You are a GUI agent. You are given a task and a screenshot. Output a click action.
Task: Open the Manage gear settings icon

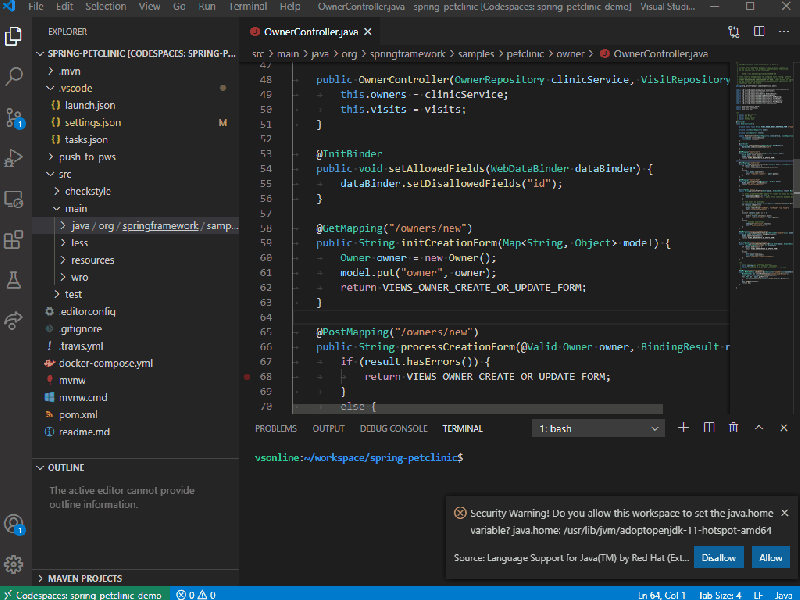point(14,563)
